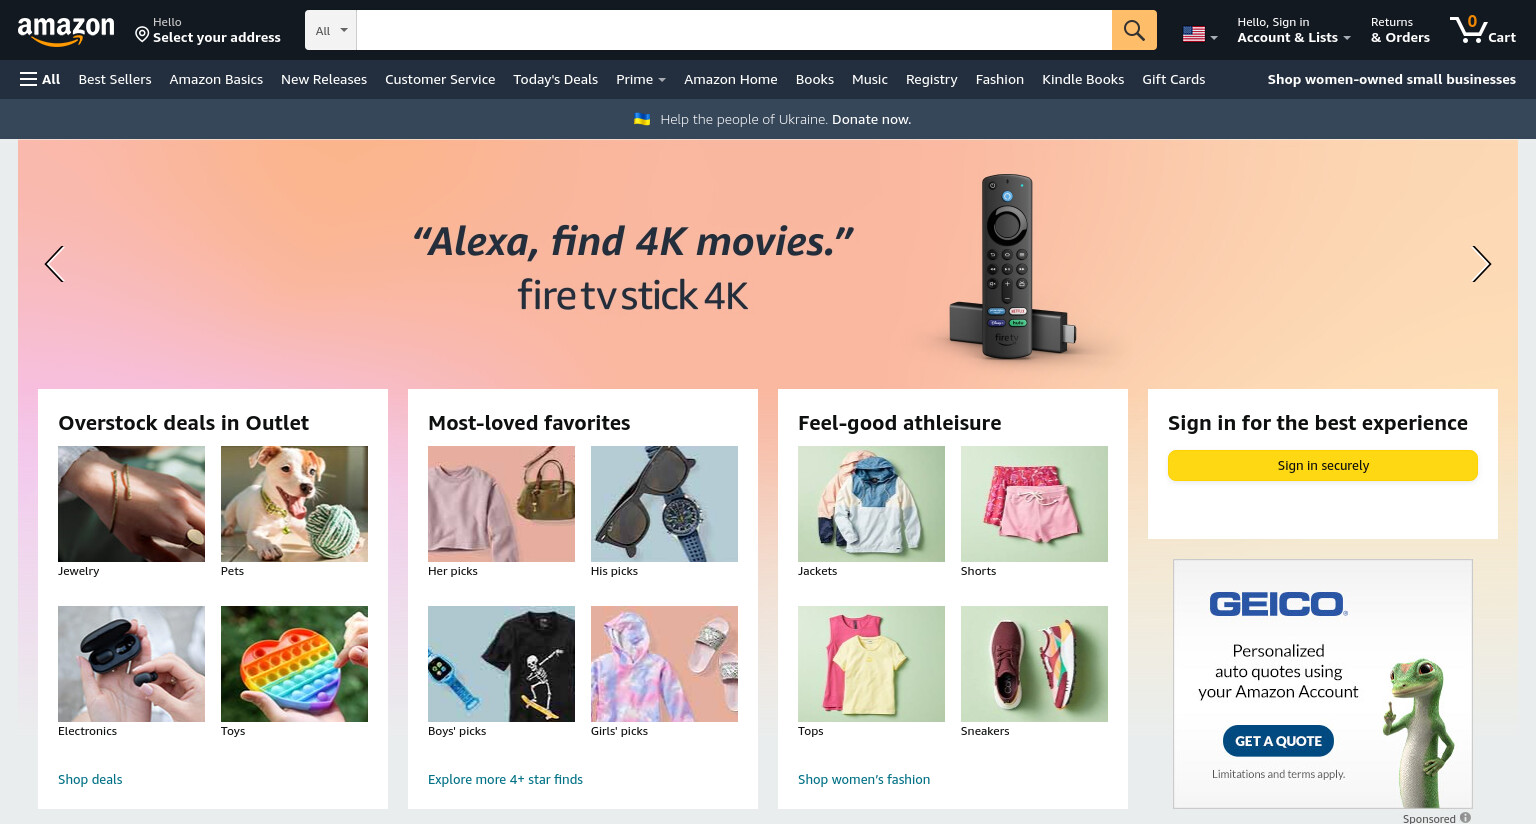Advance to the next carousel banner arrow
The height and width of the screenshot is (824, 1536).
click(x=1481, y=264)
